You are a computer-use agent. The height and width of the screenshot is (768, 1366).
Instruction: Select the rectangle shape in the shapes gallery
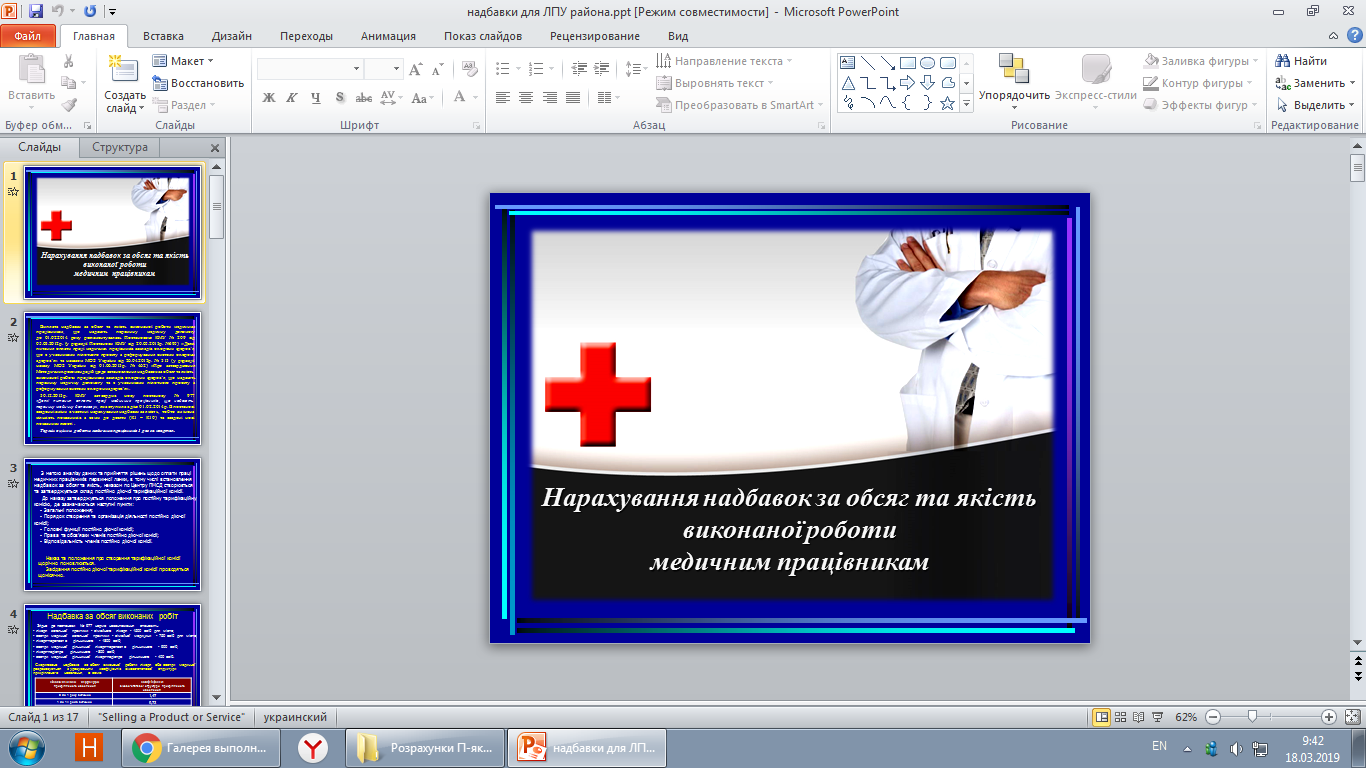click(907, 62)
